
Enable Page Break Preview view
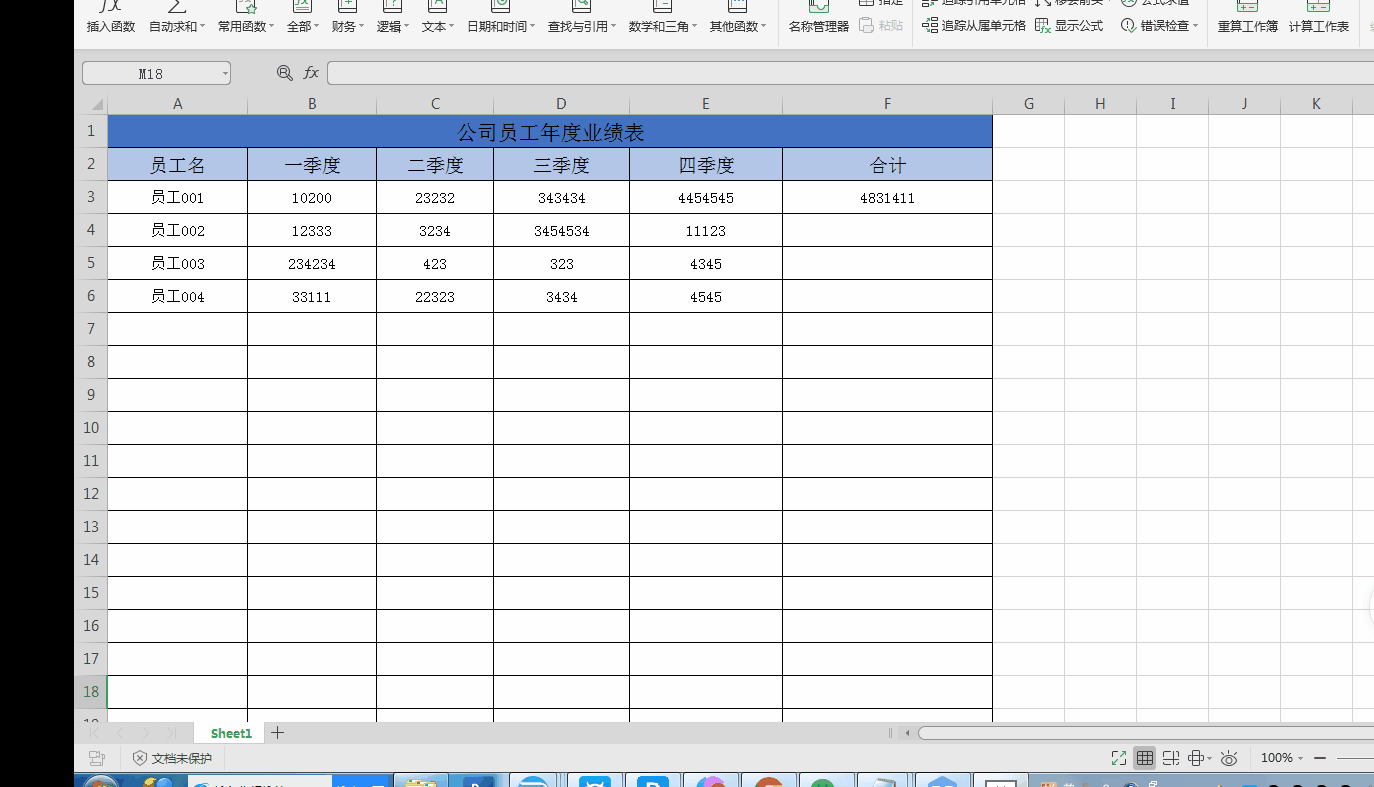pos(1171,758)
